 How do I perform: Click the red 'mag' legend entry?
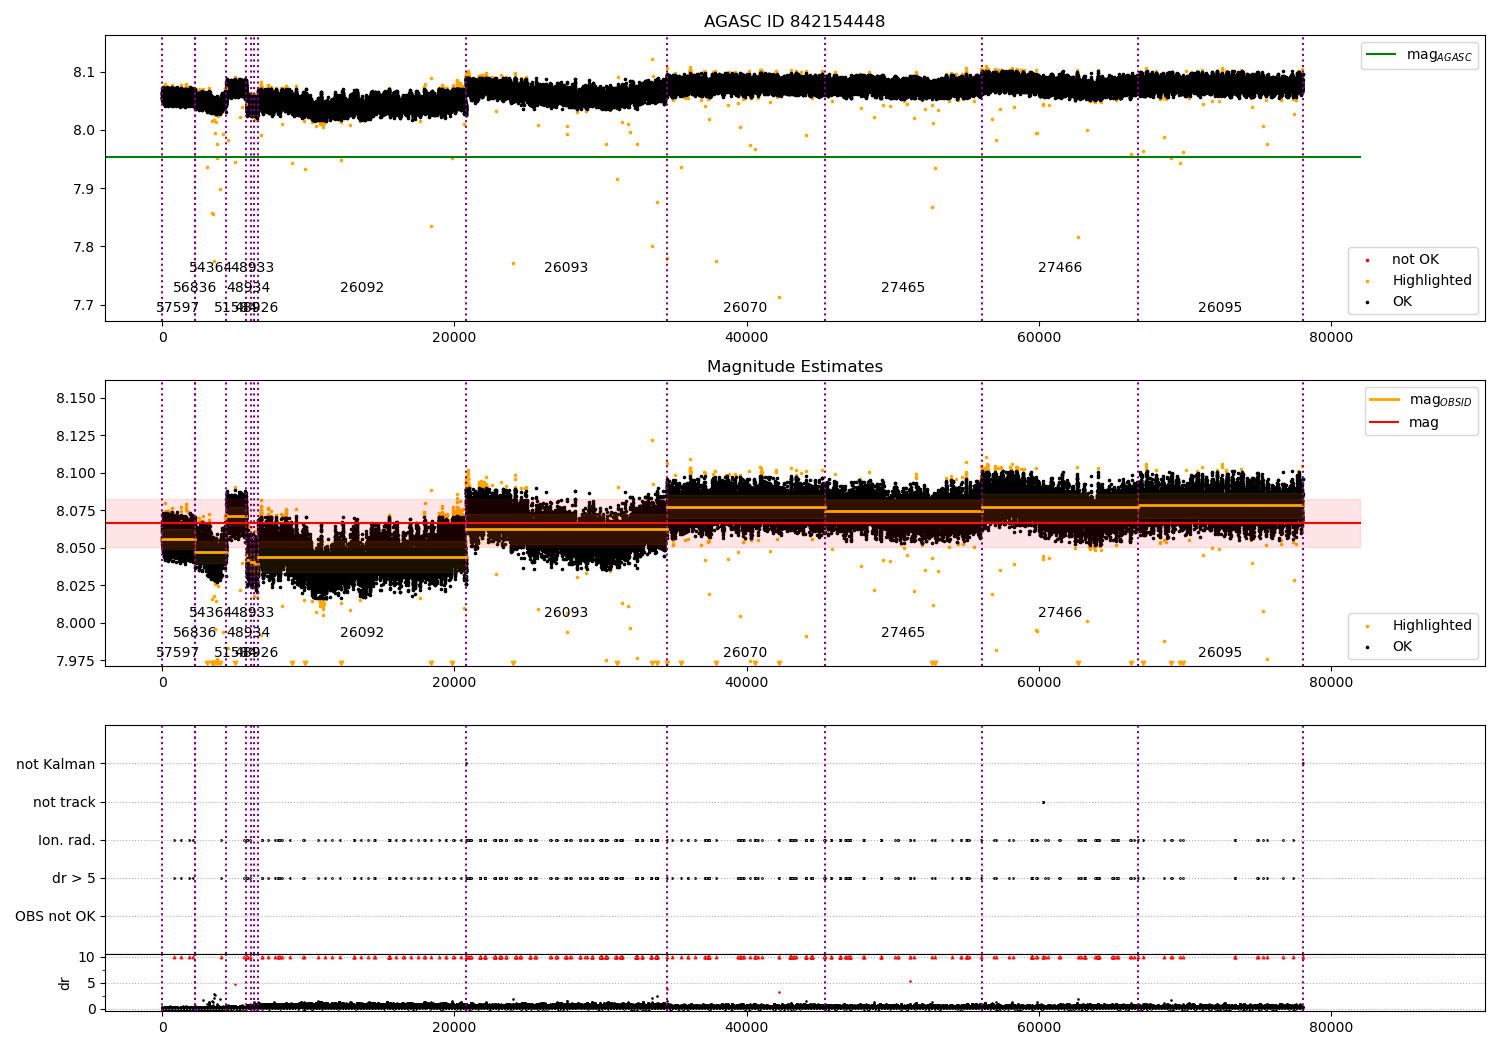1405,423
